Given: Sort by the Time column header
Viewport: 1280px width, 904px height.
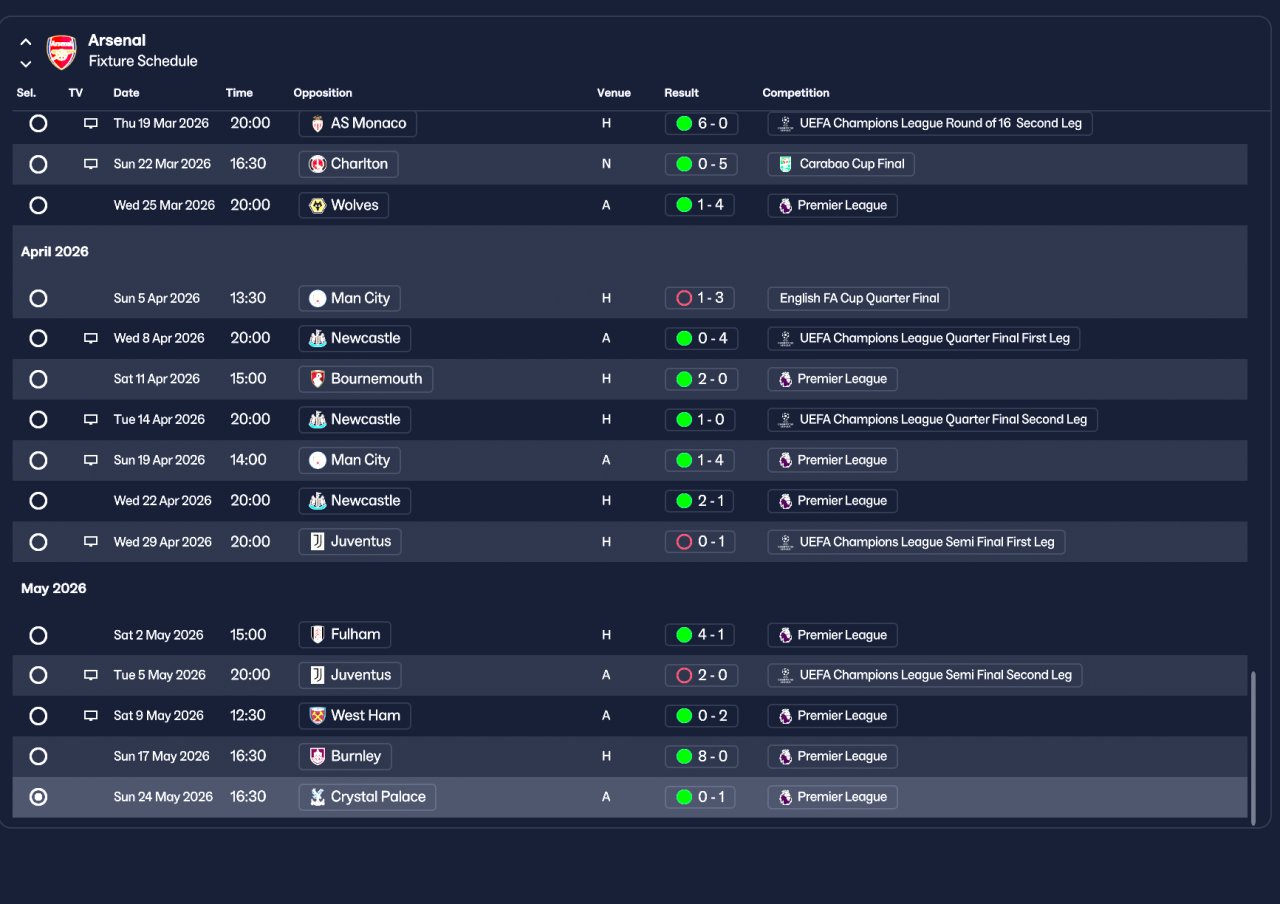Looking at the screenshot, I should coord(239,93).
